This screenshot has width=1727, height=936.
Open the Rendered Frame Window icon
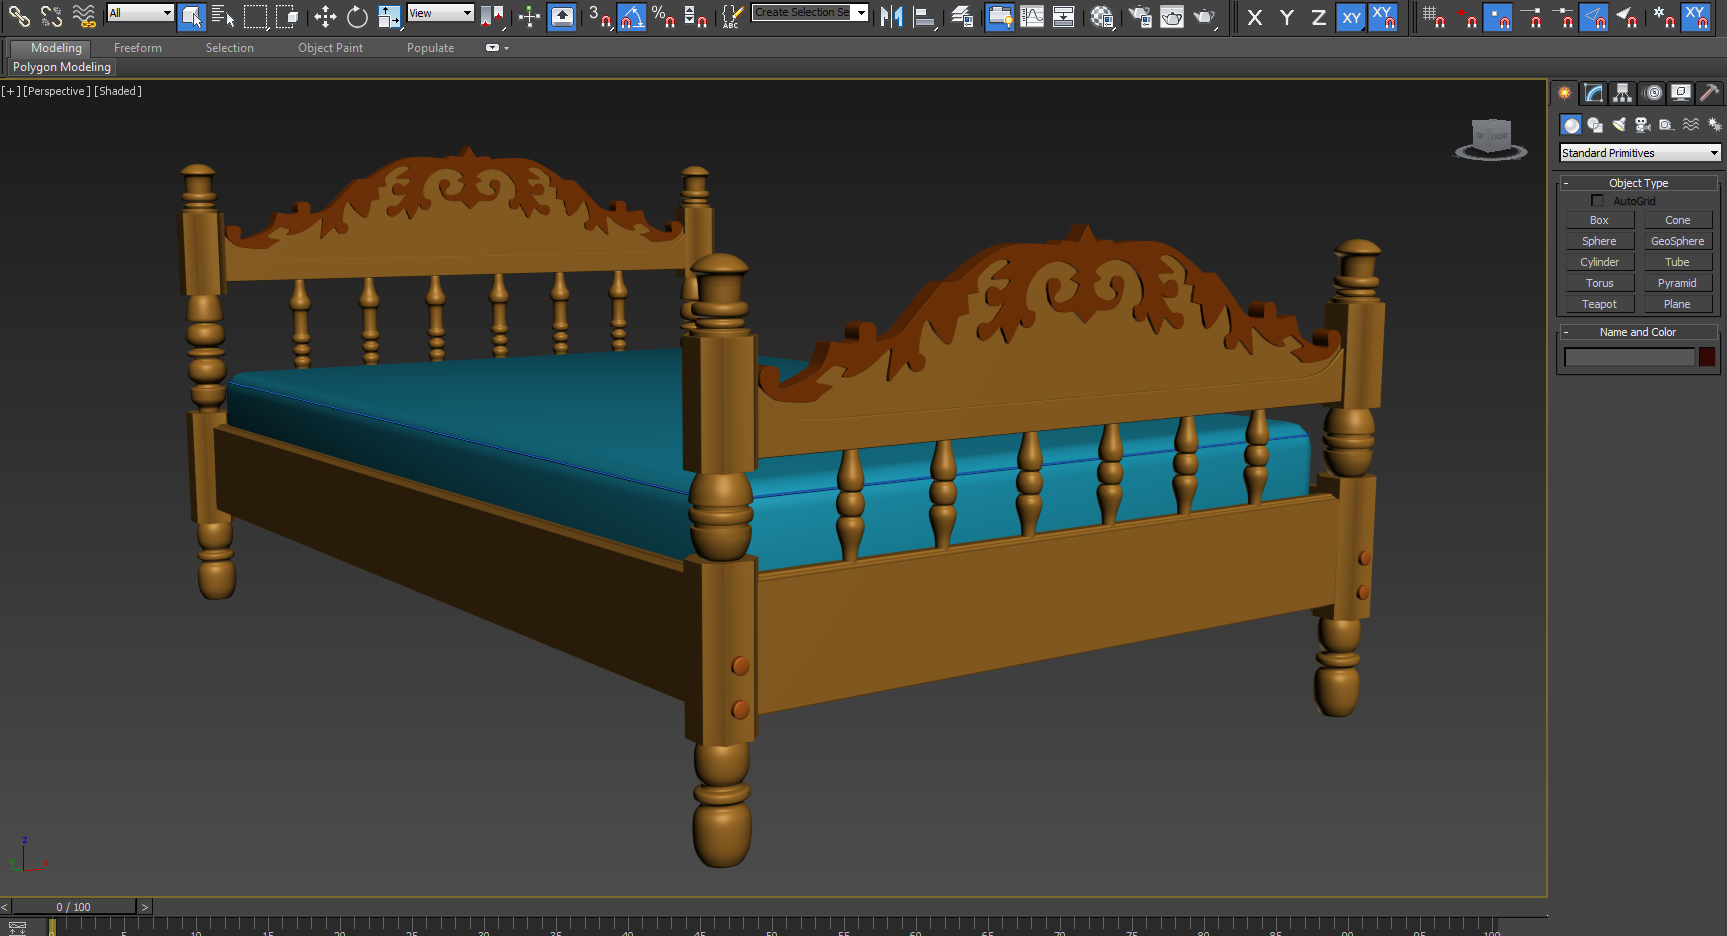pos(1172,16)
